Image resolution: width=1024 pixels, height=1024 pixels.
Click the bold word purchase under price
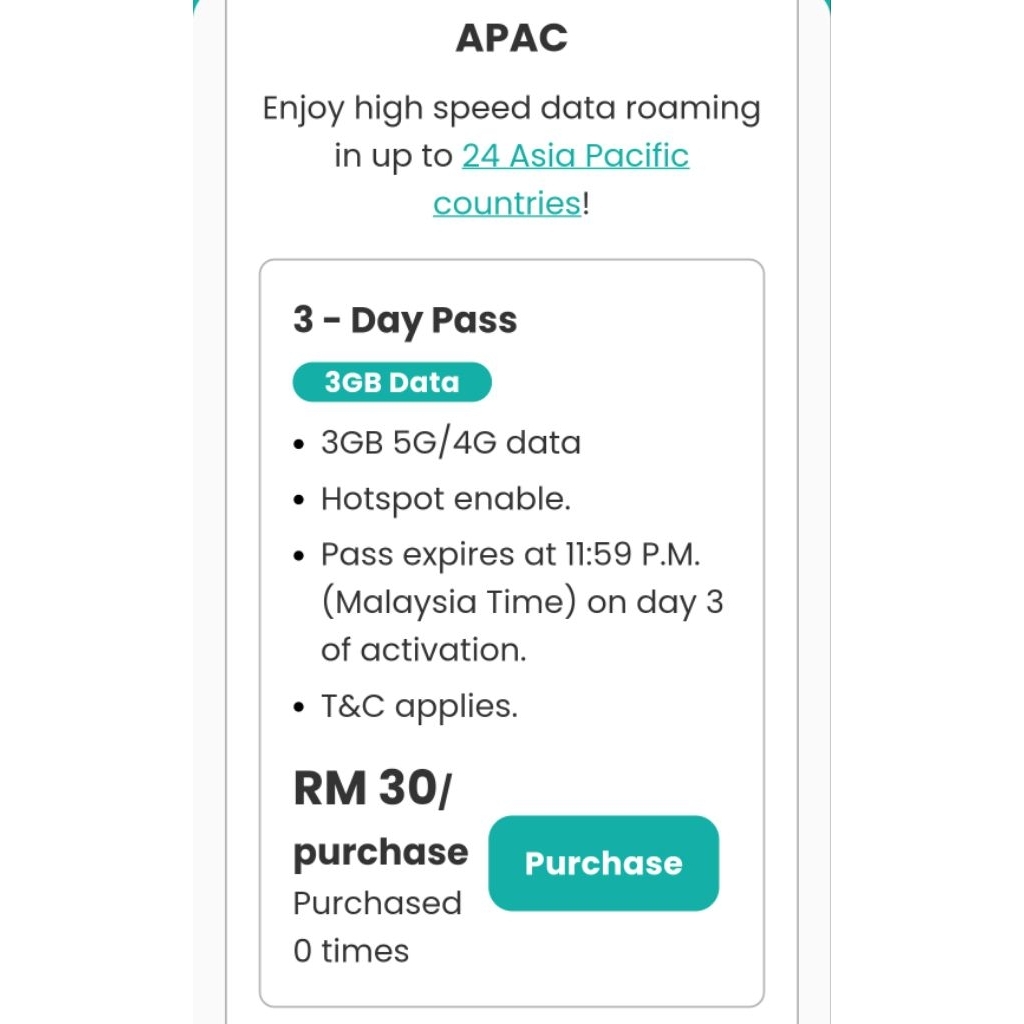[380, 852]
